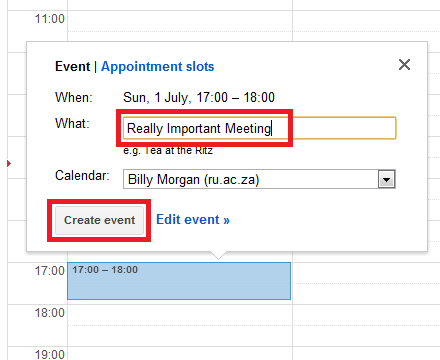Viewport: 440px width, 360px height.
Task: Open Edit event » link
Action: click(193, 220)
